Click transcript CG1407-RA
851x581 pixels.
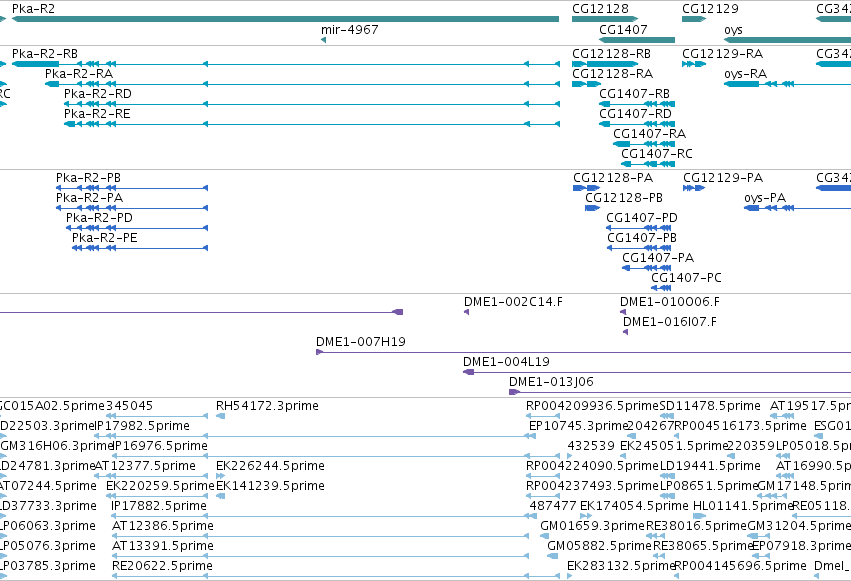(650, 134)
